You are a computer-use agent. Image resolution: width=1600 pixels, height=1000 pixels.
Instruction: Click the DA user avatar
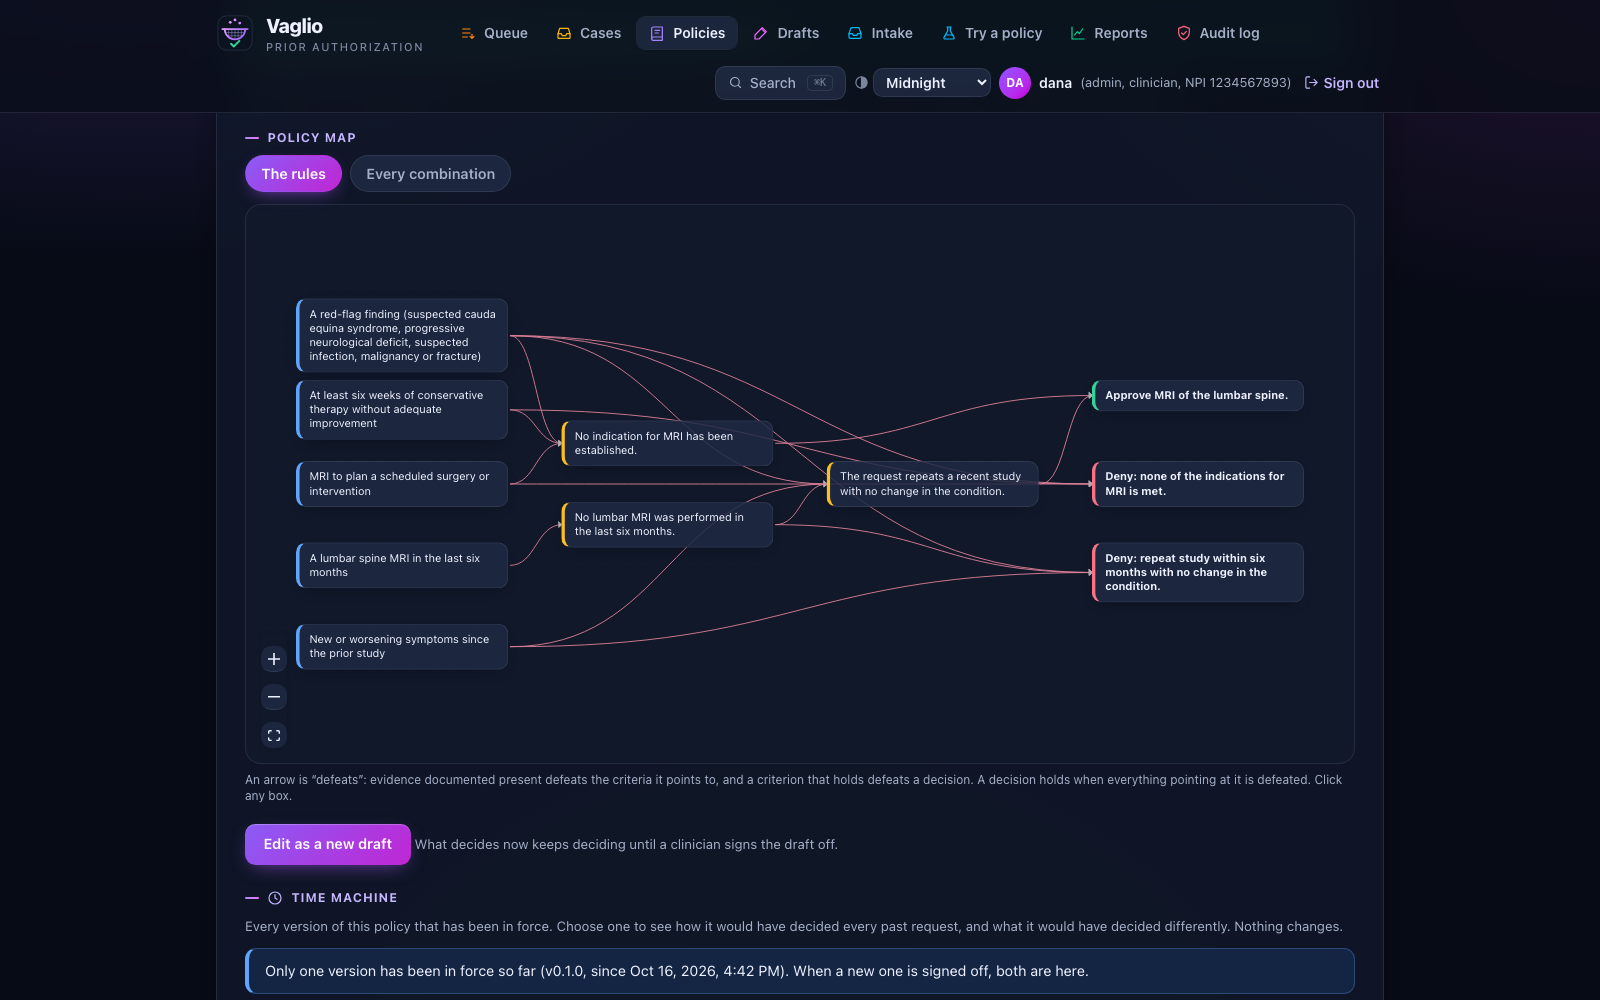(1015, 83)
